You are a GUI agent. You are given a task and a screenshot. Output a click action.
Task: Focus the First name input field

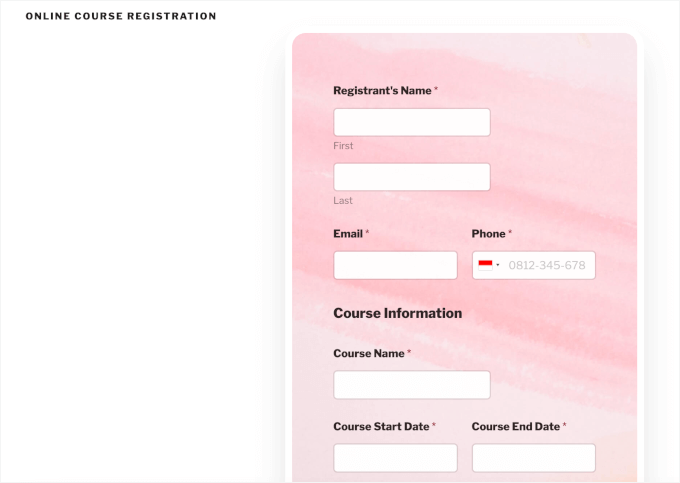coord(411,122)
